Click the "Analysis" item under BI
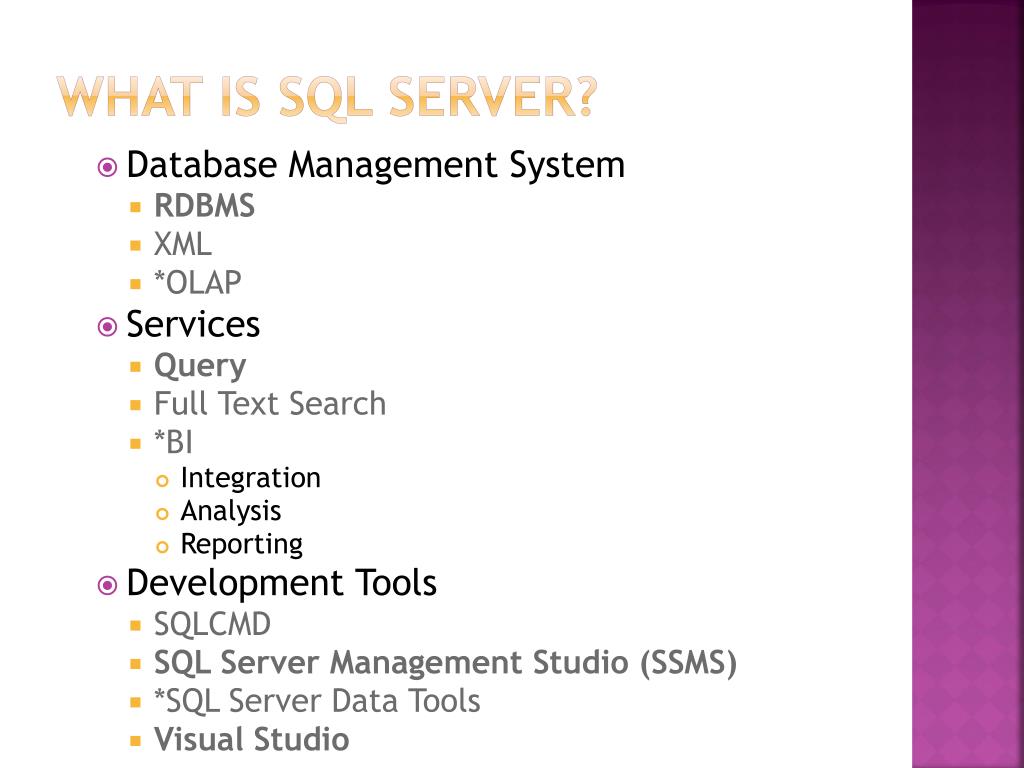The width and height of the screenshot is (1024, 768). 231,511
